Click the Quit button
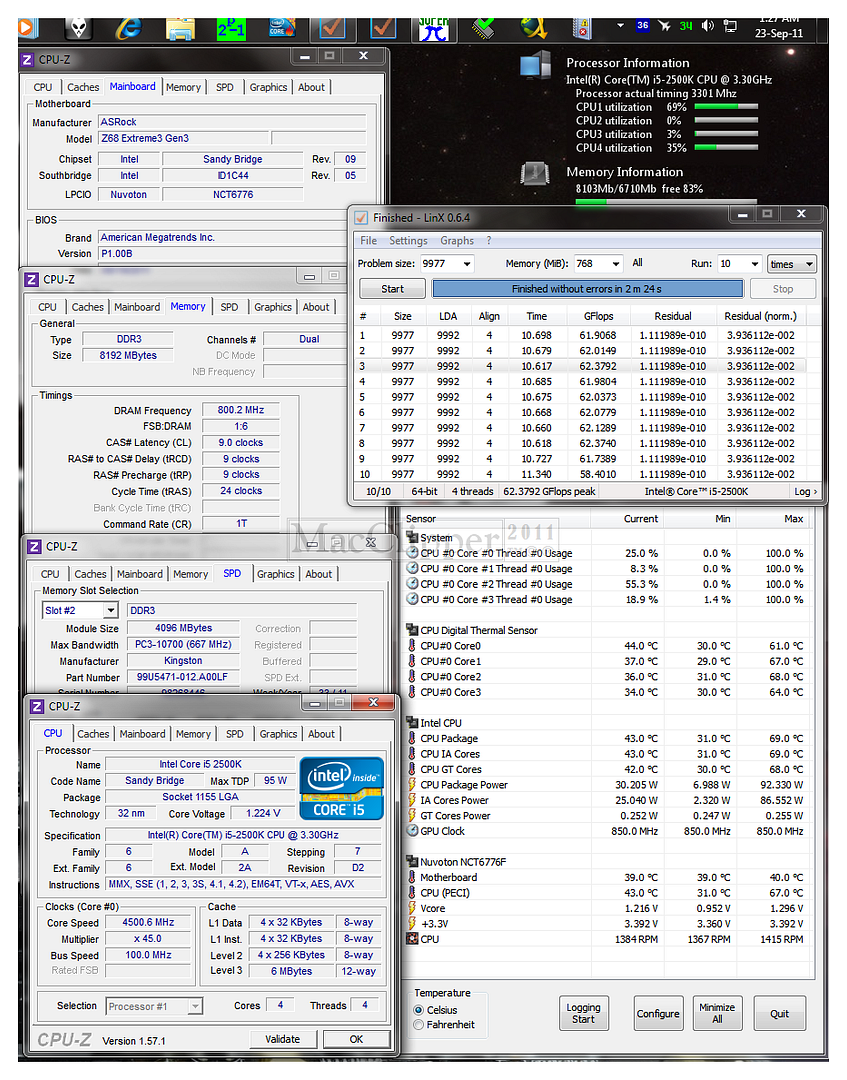 tap(780, 1013)
